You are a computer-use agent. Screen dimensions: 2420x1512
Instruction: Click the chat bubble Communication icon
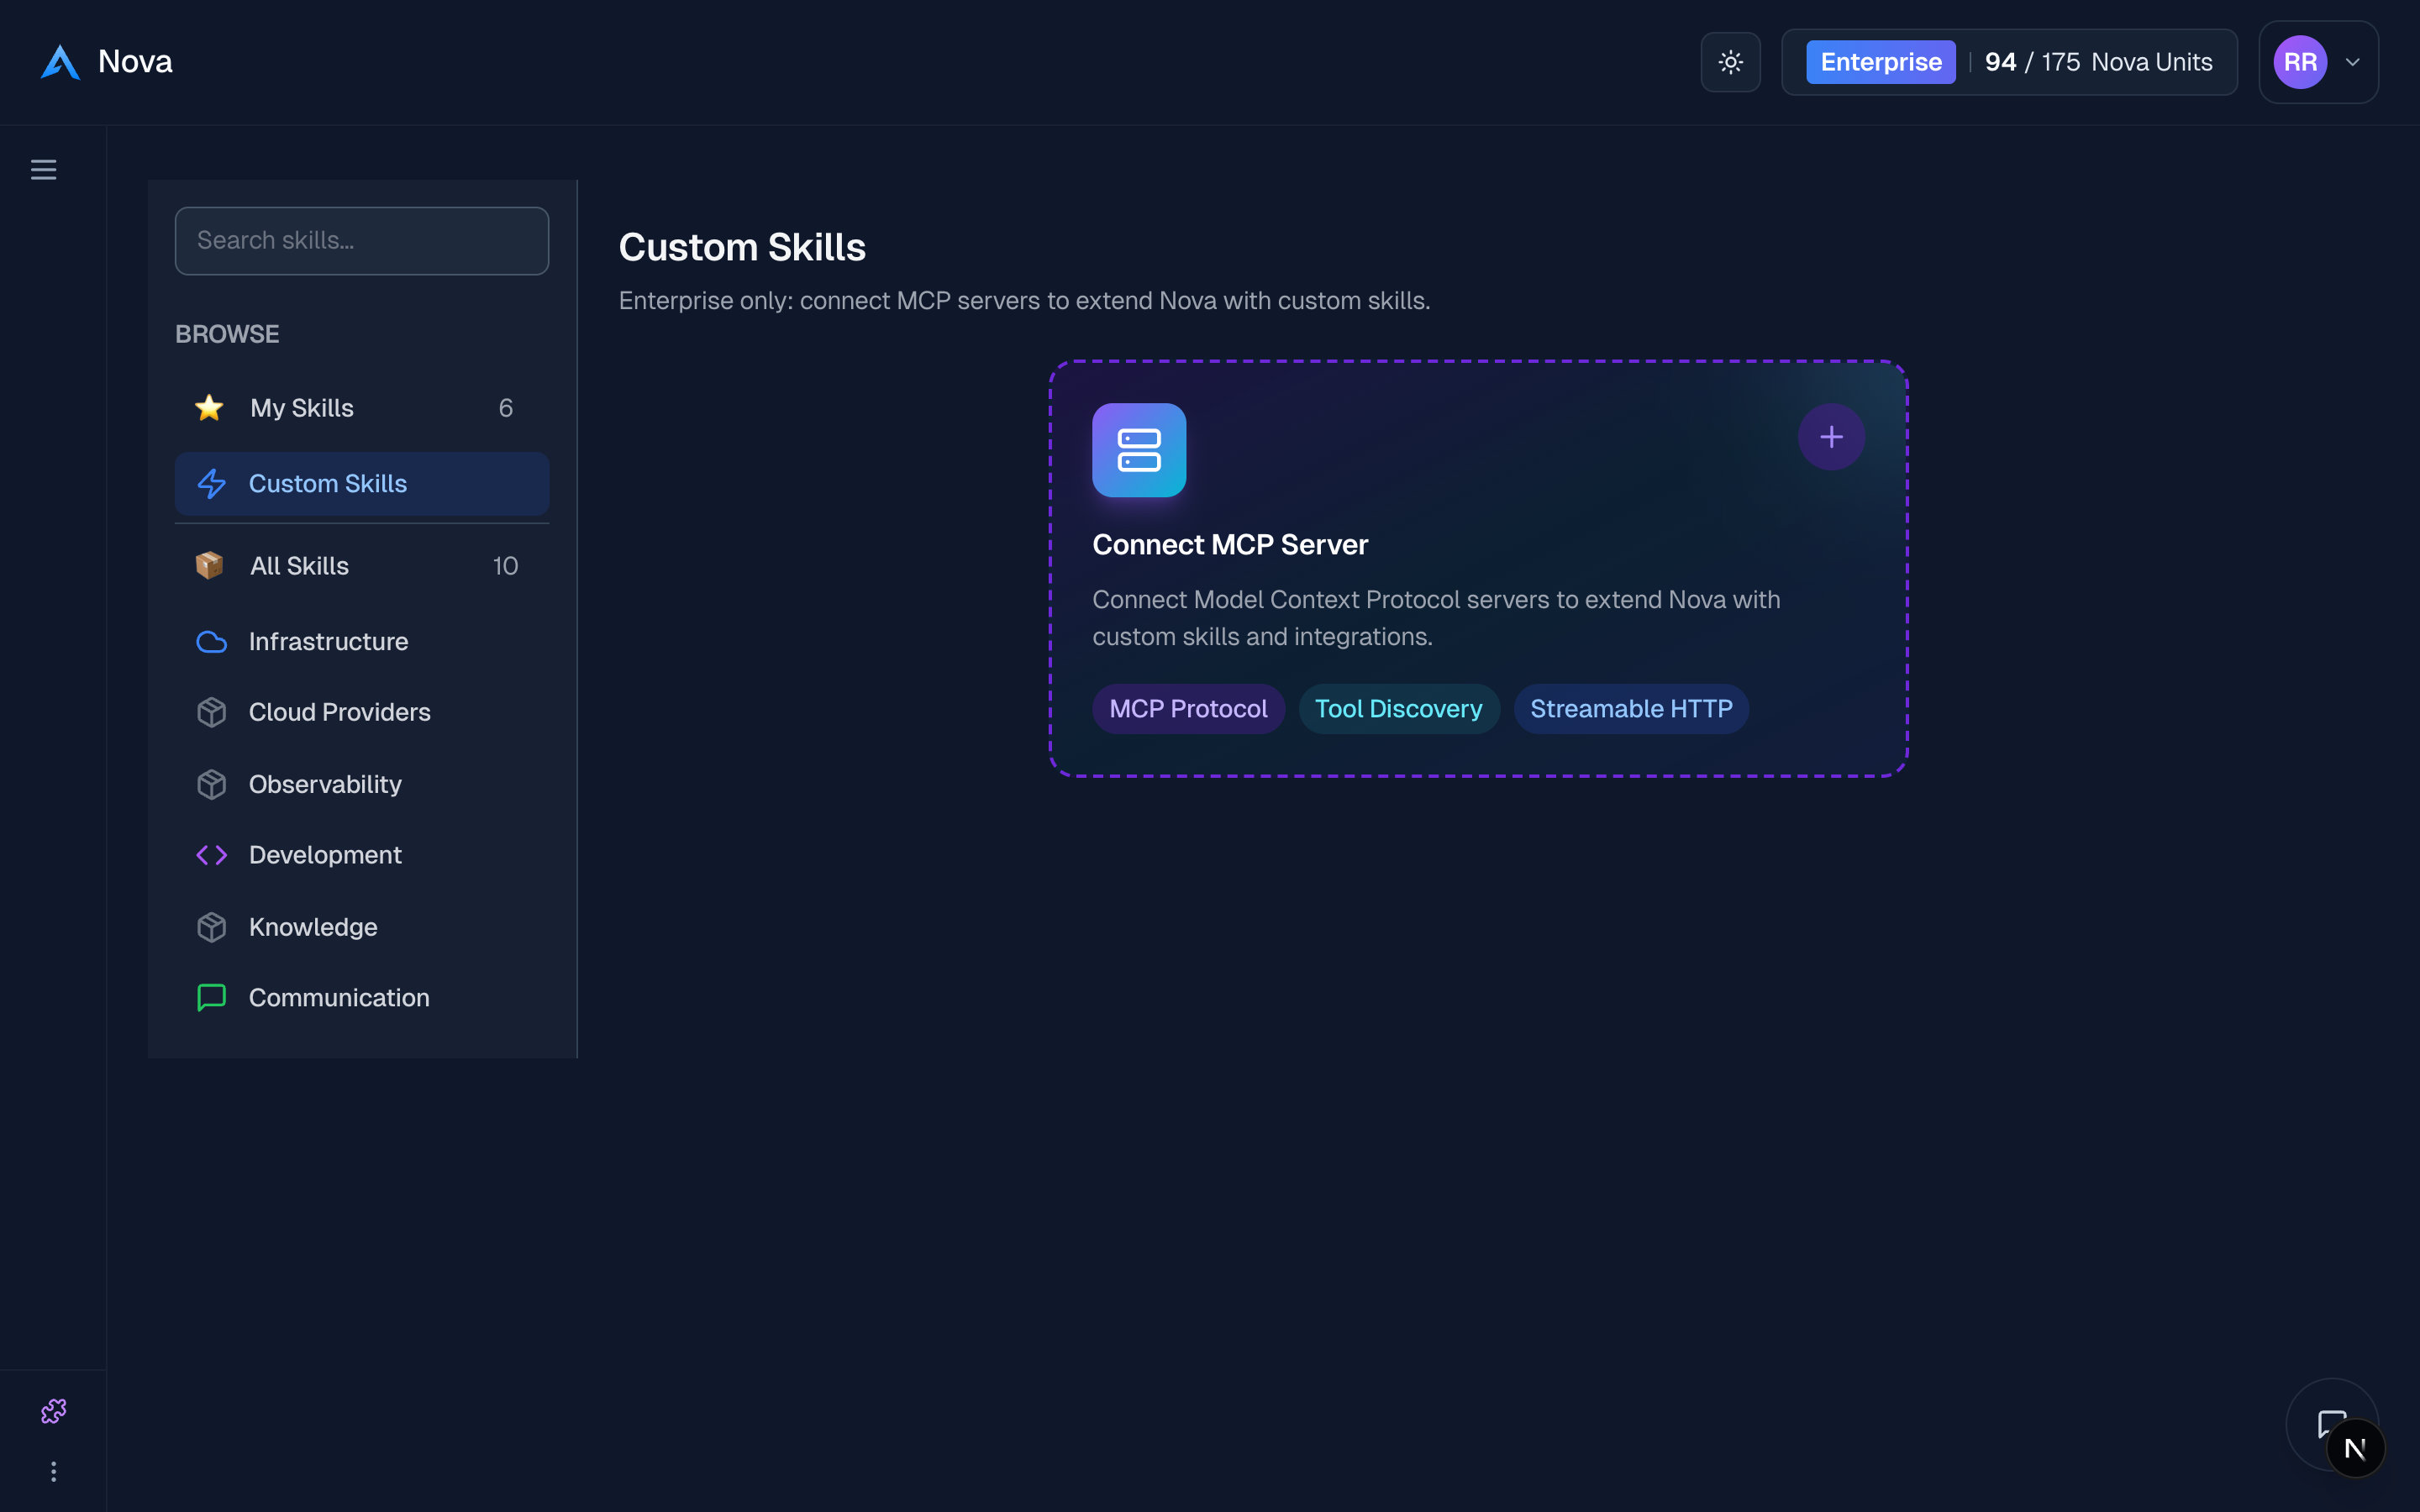pos(211,998)
